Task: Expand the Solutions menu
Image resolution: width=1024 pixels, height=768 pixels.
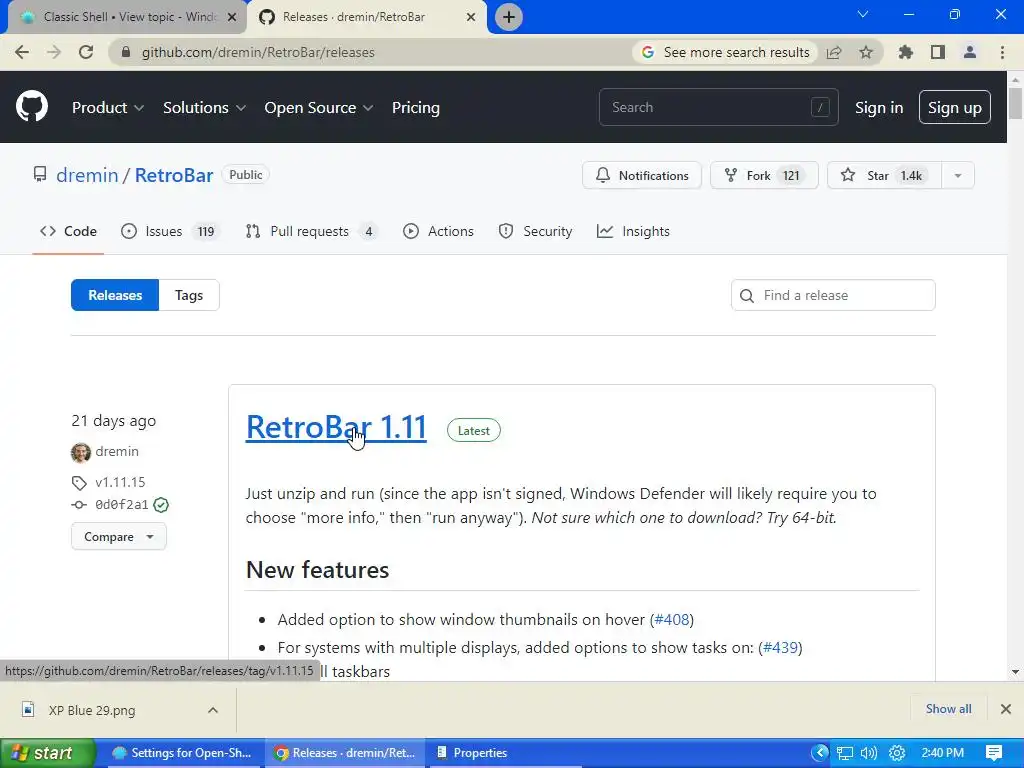Action: [204, 108]
